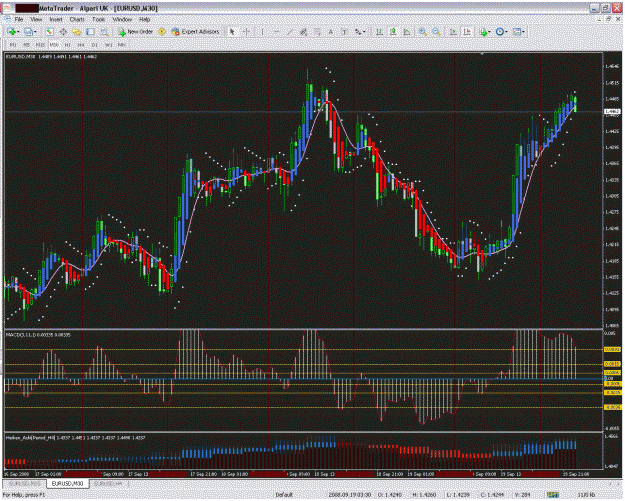Screen dimensions: 625x501
Task: Switch to Line Chart display
Action: point(407,32)
